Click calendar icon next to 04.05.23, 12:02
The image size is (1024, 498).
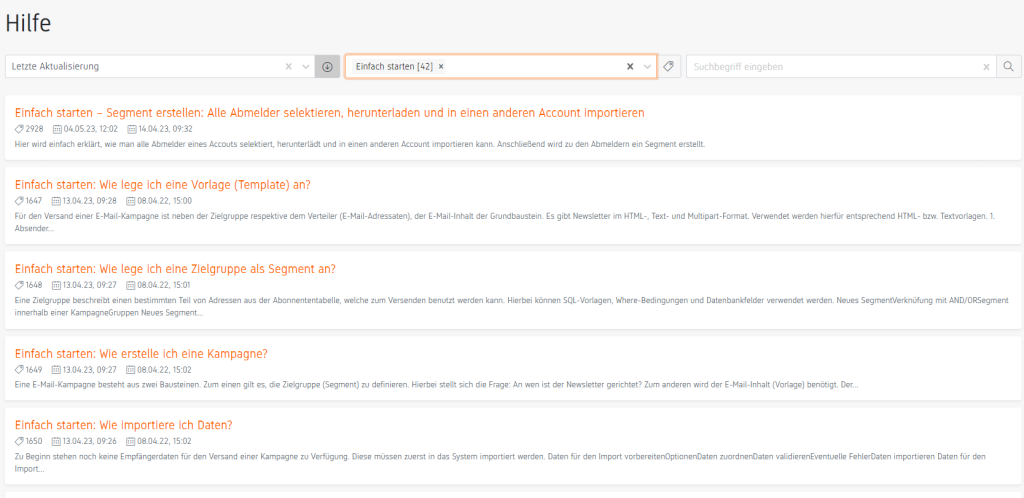(58, 129)
